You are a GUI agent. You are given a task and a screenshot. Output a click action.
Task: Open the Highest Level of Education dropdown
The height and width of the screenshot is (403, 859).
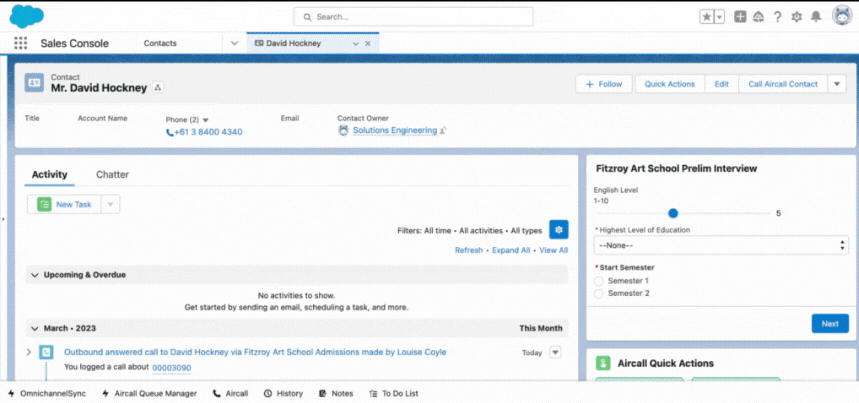tap(721, 245)
